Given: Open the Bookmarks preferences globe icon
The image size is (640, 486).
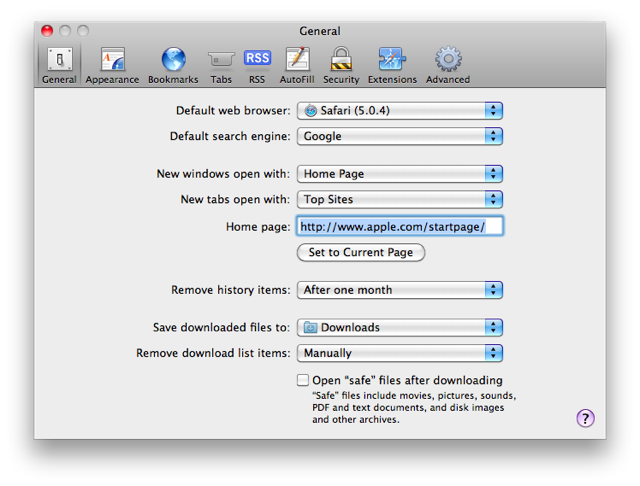Looking at the screenshot, I should click(x=173, y=59).
